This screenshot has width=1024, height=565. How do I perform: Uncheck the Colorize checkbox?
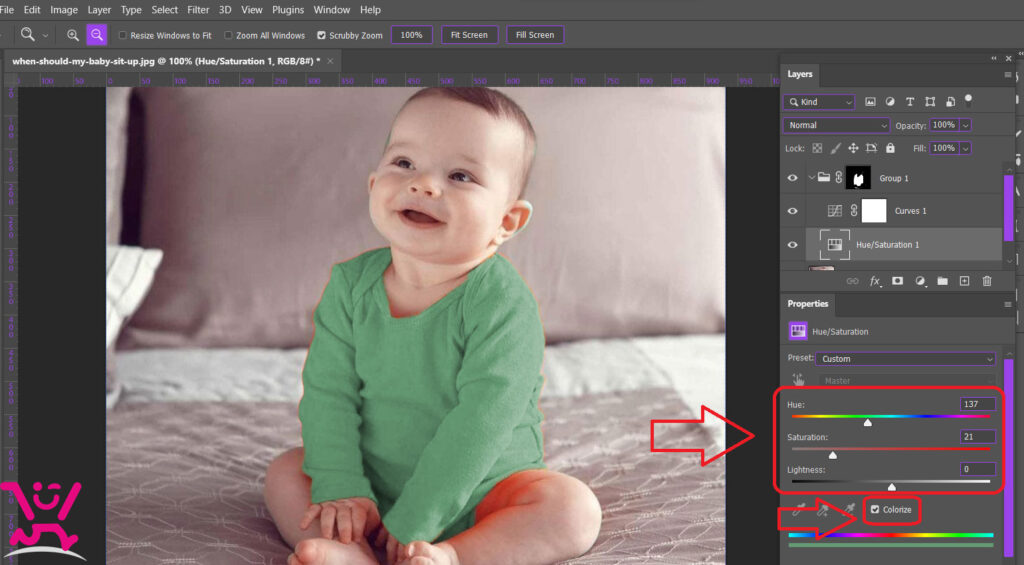point(875,509)
